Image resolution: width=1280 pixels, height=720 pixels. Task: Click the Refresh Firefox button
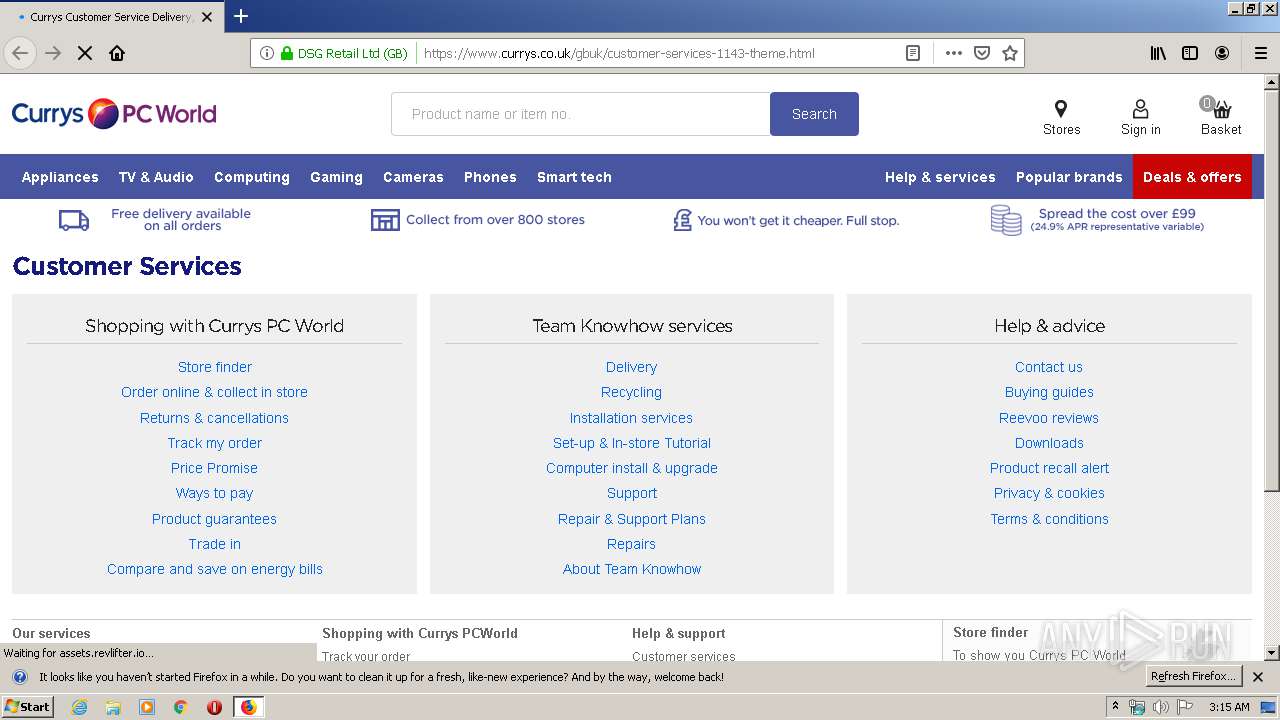(x=1193, y=676)
